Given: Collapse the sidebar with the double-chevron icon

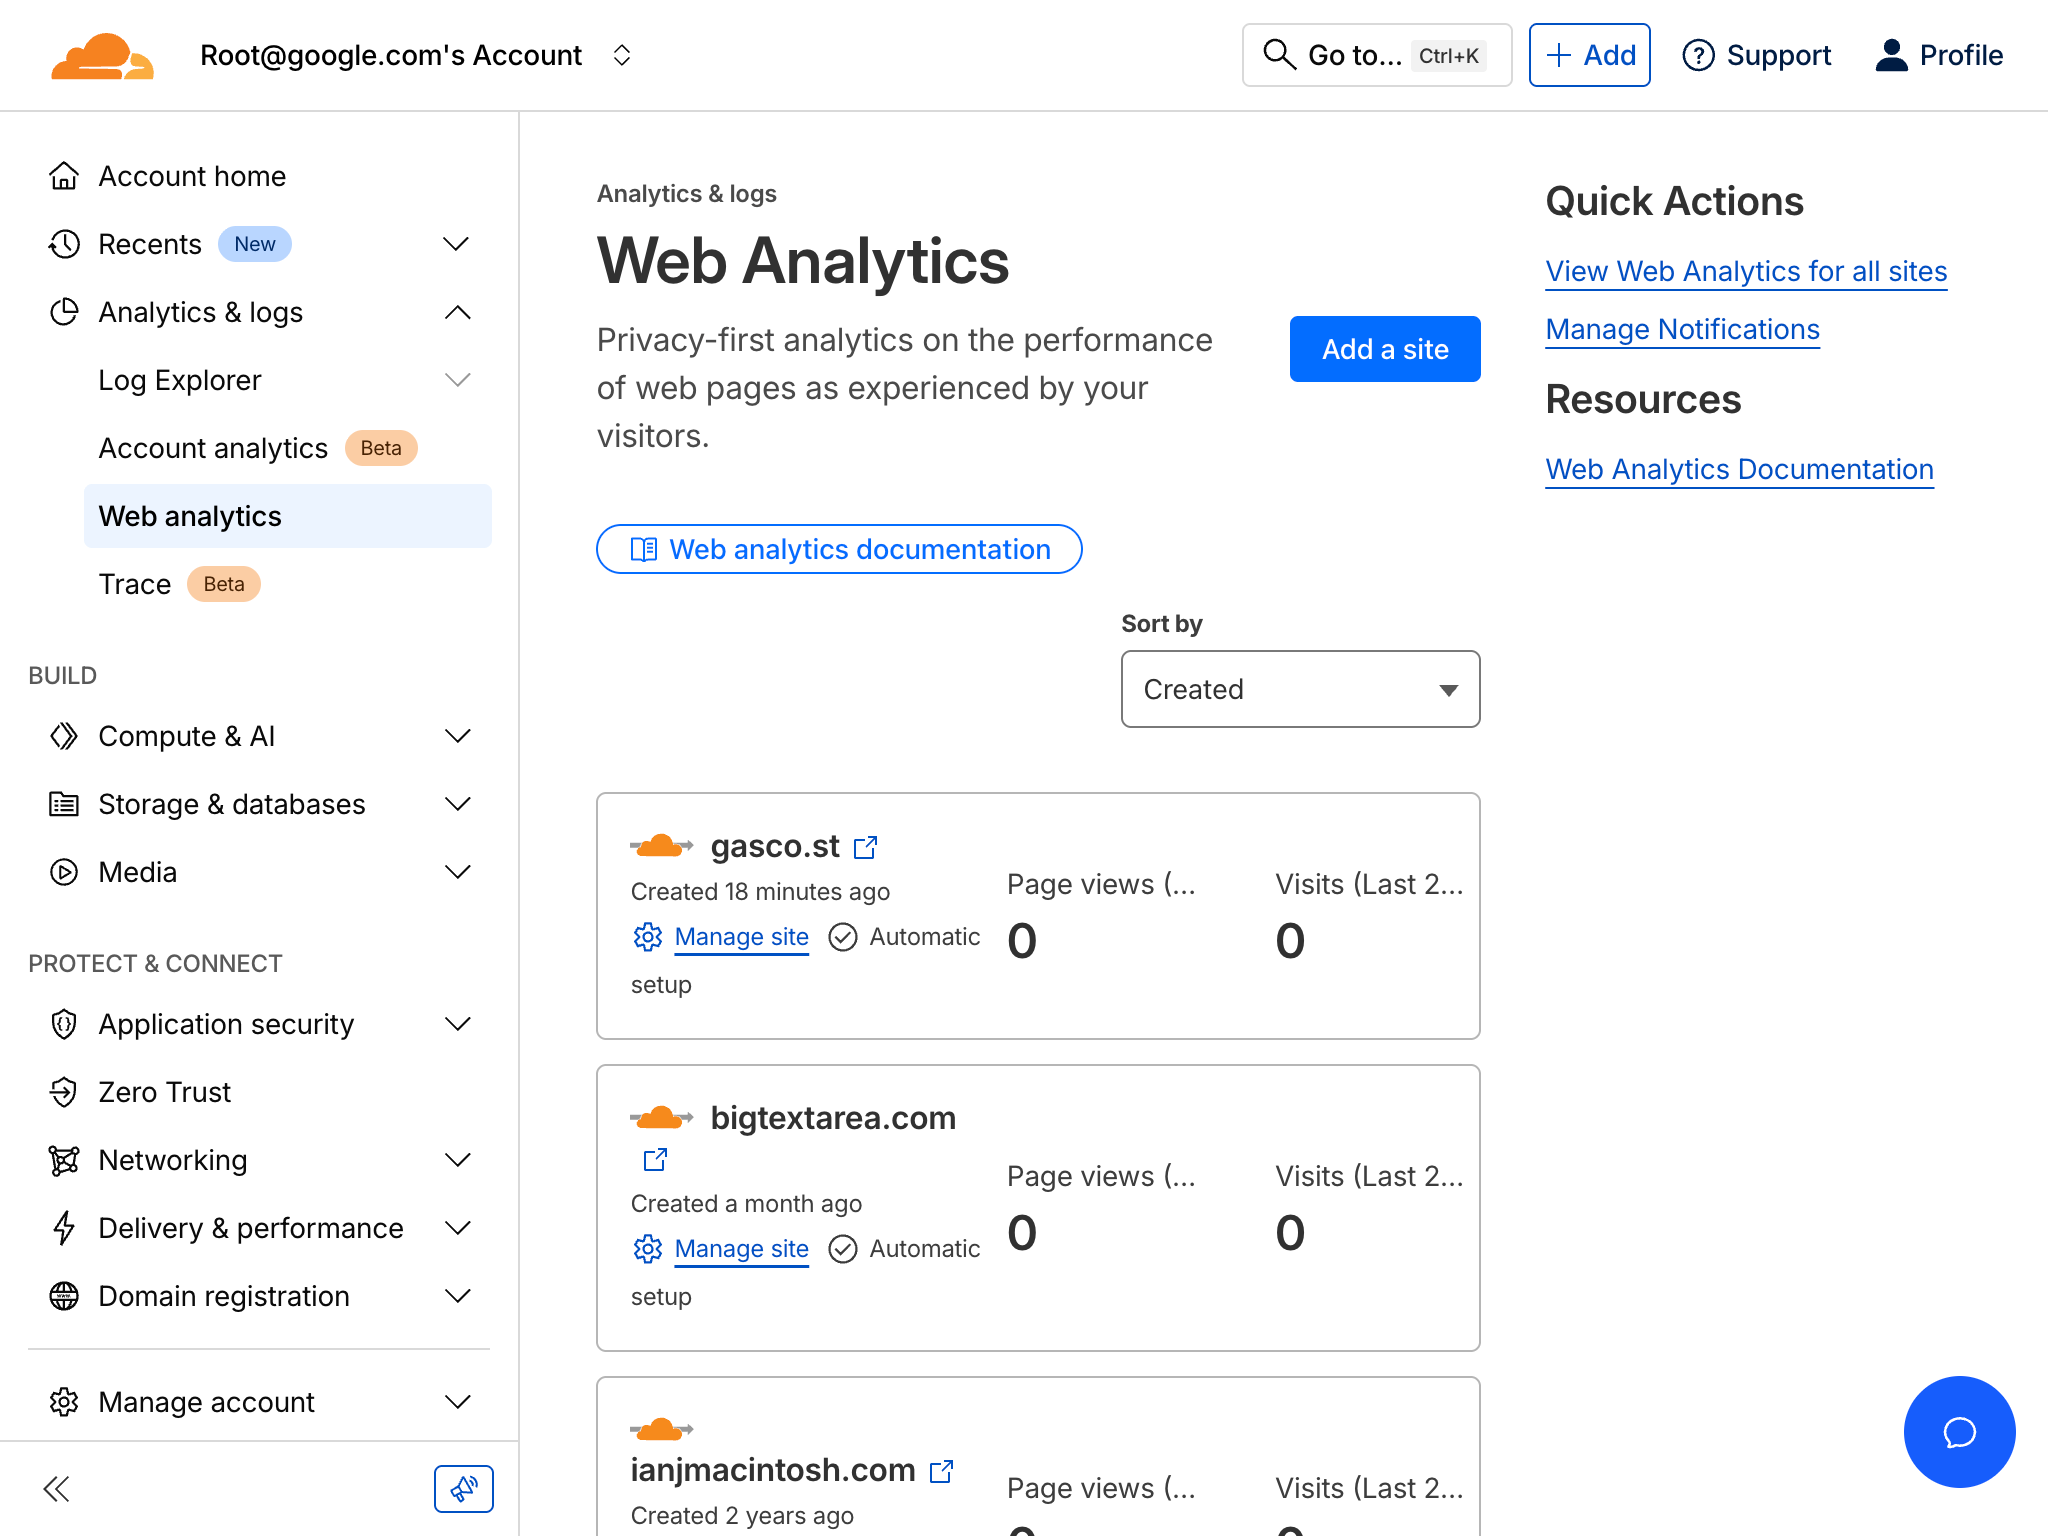Looking at the screenshot, I should (57, 1488).
